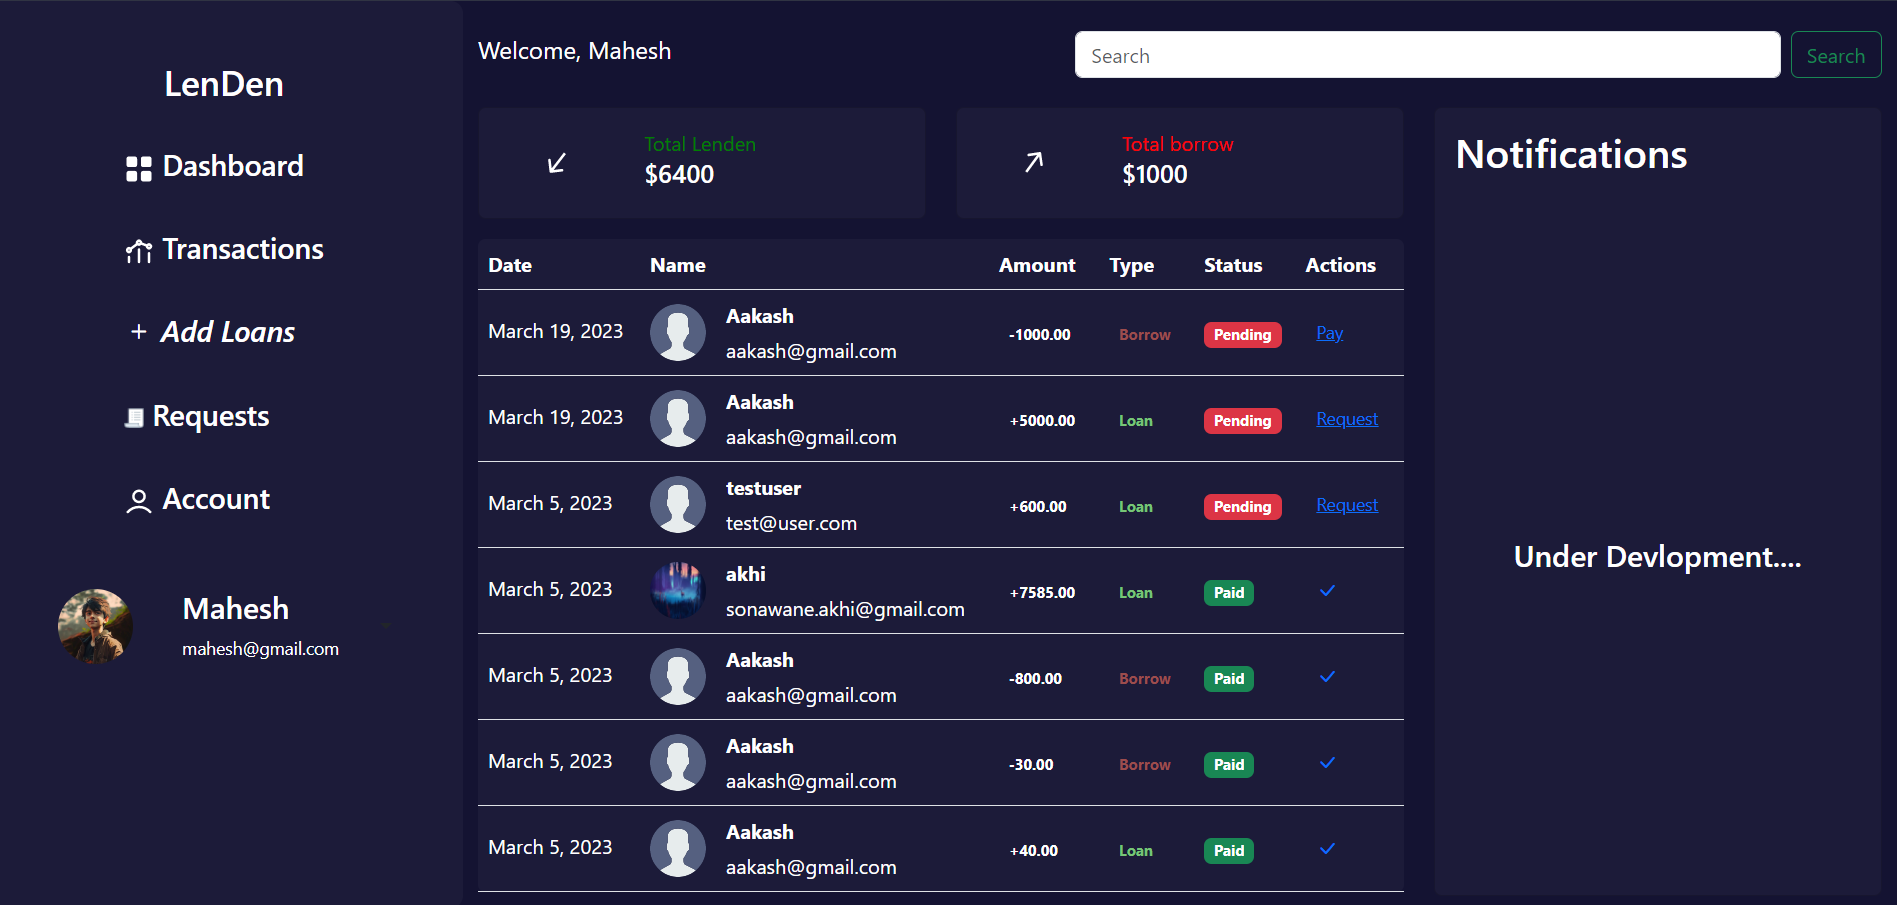Click the checkmark on the -800.00 Borrow row

(1327, 677)
